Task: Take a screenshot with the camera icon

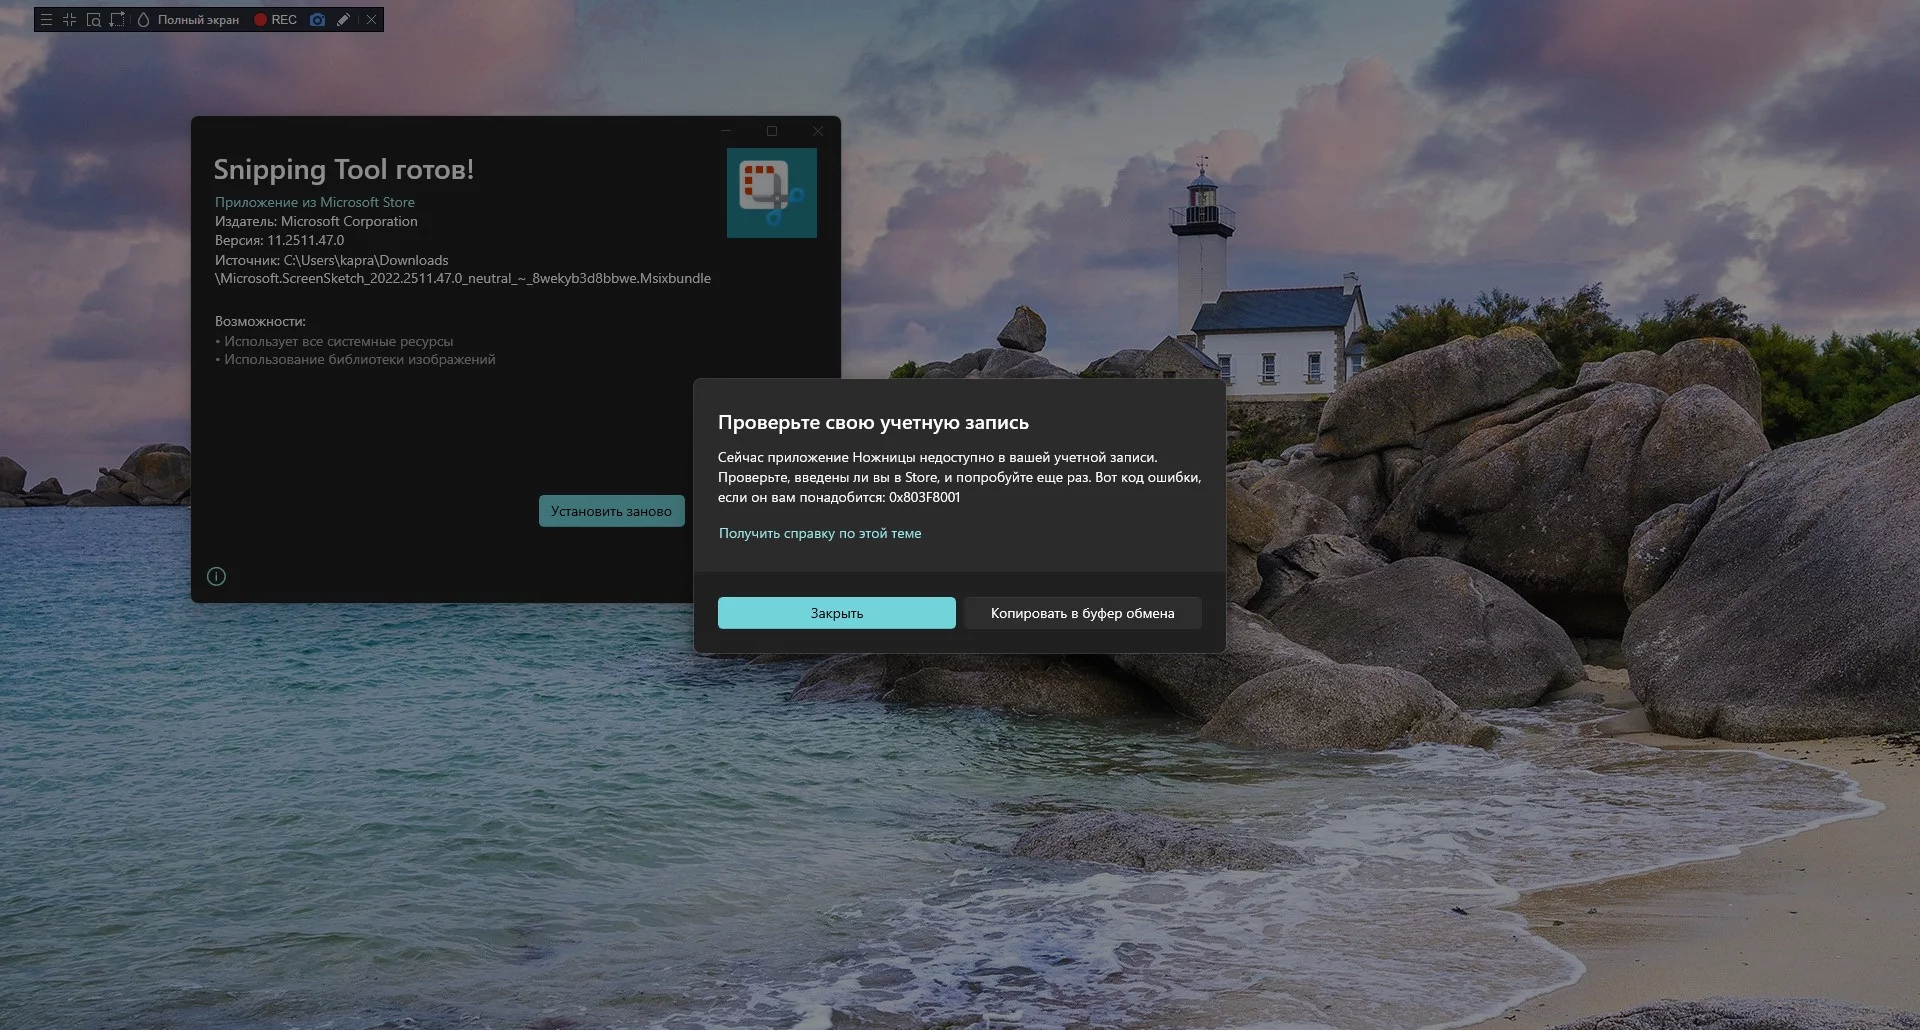Action: (x=317, y=20)
